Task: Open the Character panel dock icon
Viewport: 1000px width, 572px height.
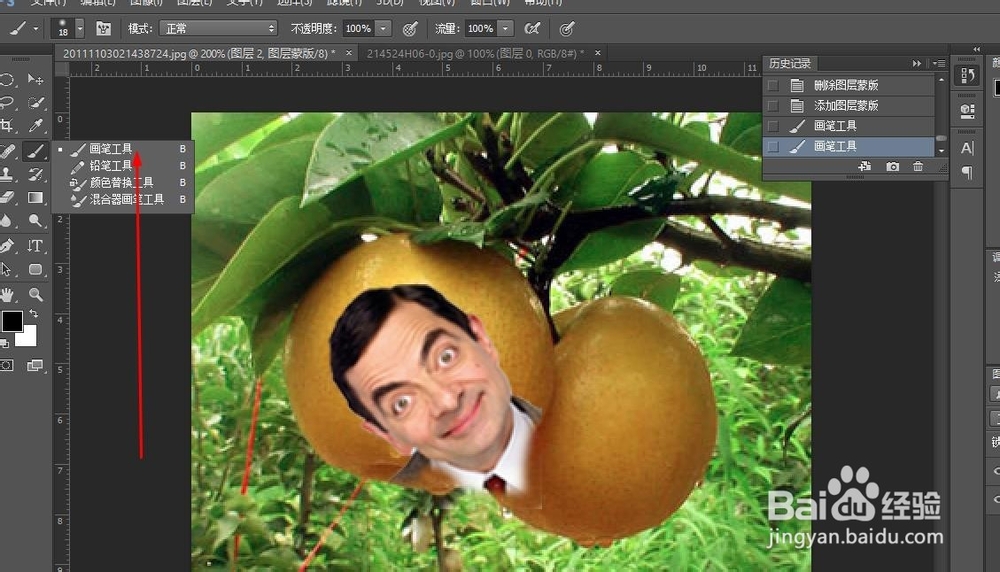Action: [x=967, y=148]
